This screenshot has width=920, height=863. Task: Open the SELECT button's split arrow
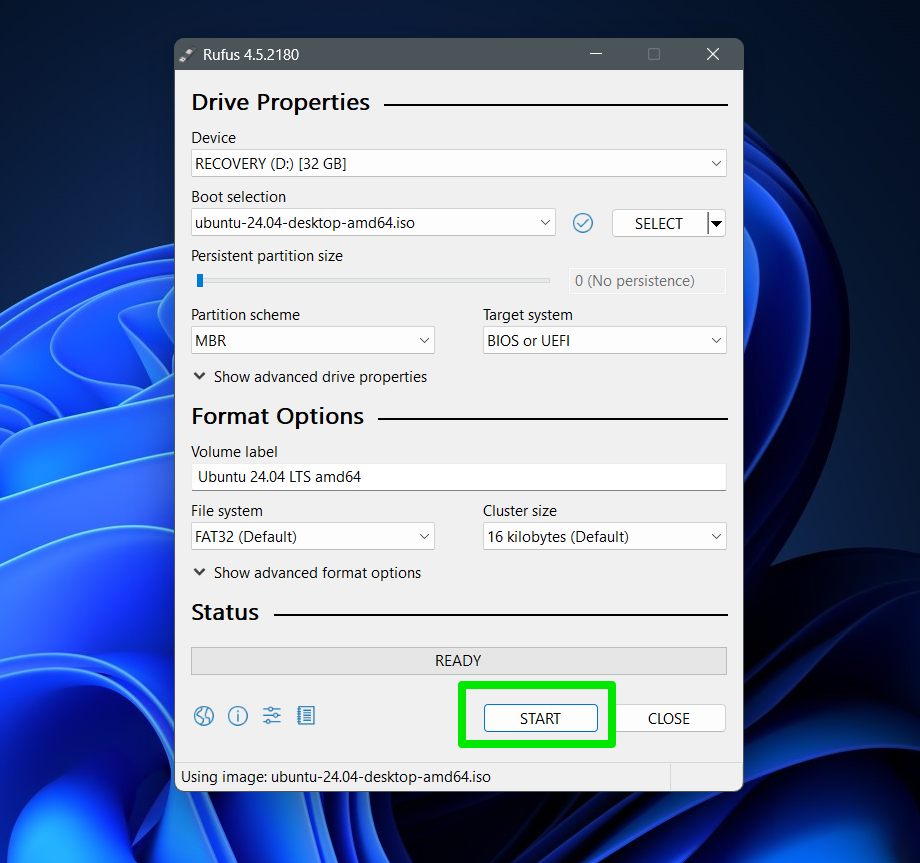[716, 224]
